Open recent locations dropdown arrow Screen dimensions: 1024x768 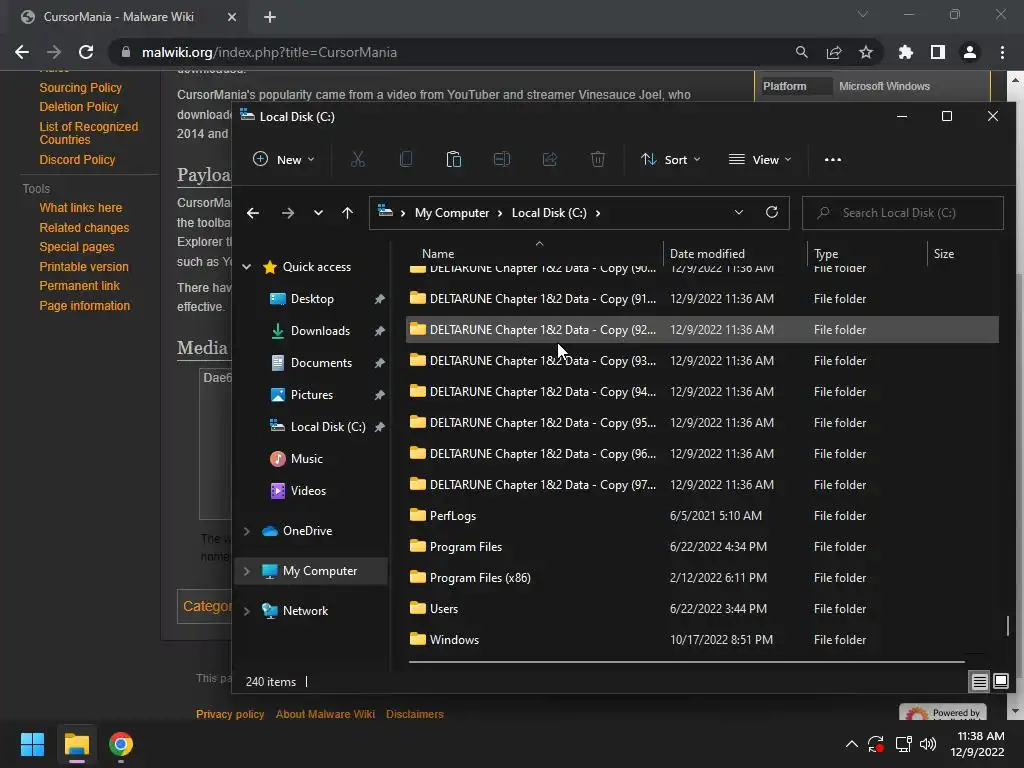318,213
